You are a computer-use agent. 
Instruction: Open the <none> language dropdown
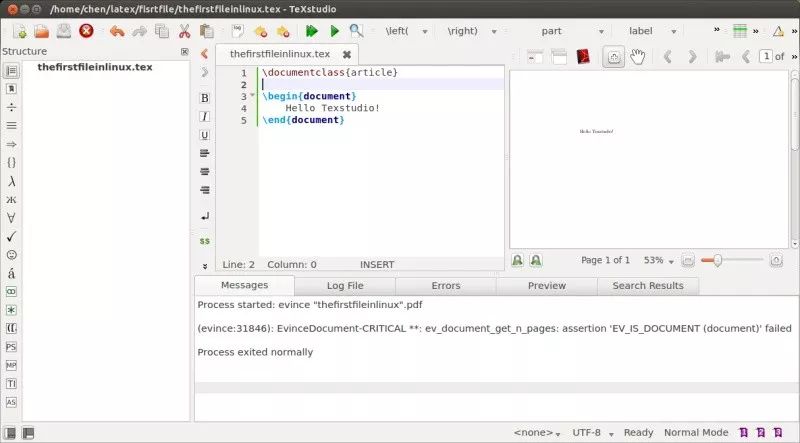click(x=537, y=433)
